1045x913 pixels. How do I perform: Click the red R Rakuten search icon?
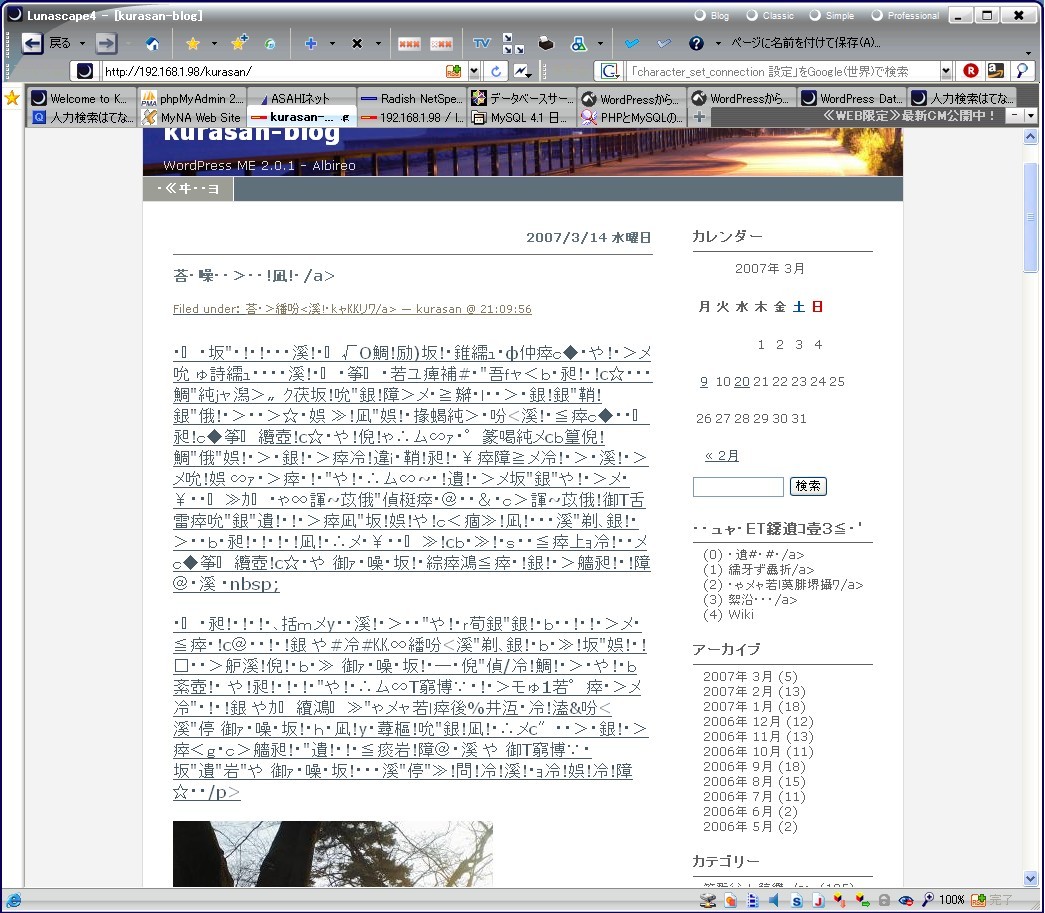point(971,71)
